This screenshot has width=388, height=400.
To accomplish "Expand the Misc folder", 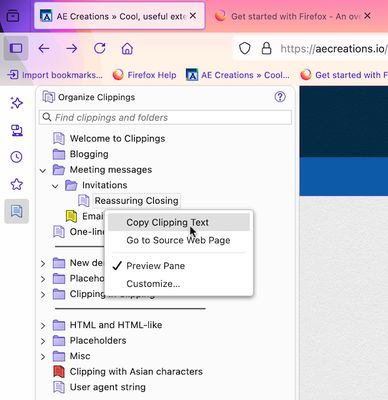I will pyautogui.click(x=43, y=357).
